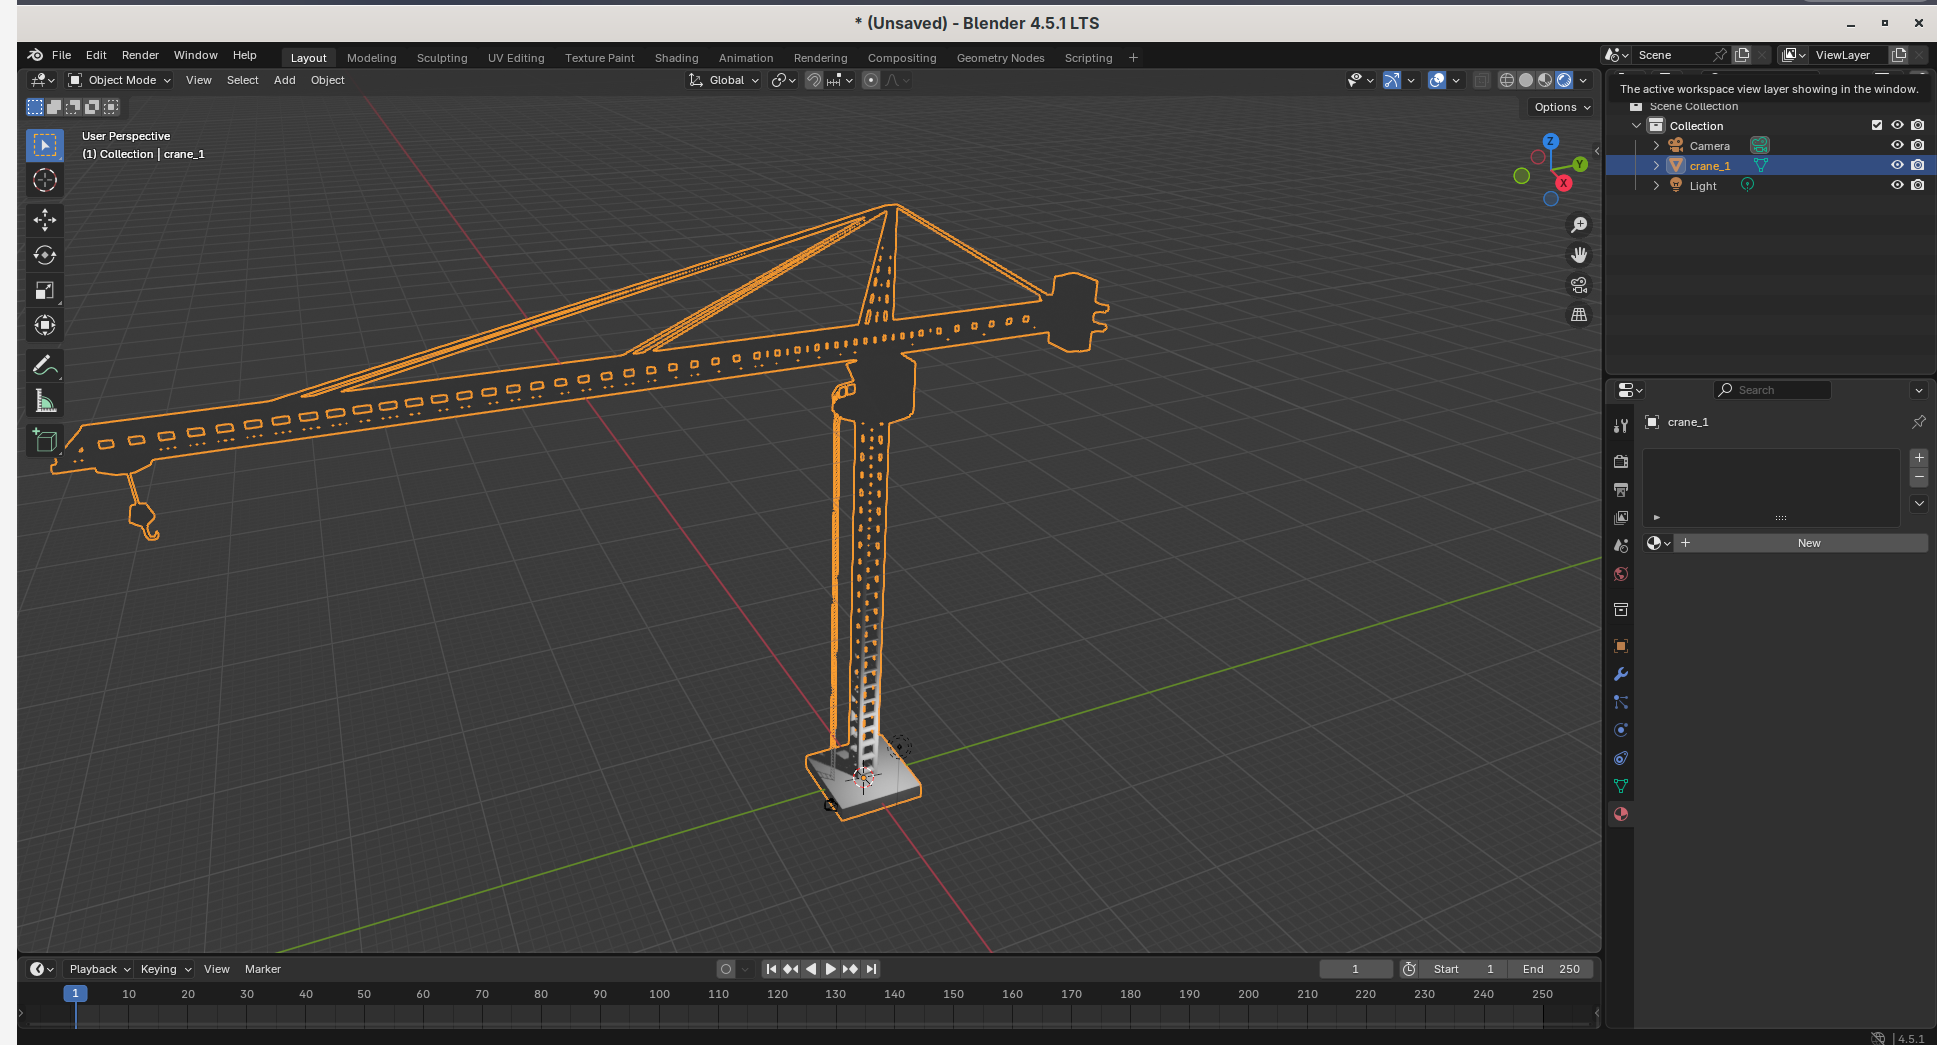Open the Global transform orientation dropdown
Screen dimensions: 1937x1045
coord(725,80)
